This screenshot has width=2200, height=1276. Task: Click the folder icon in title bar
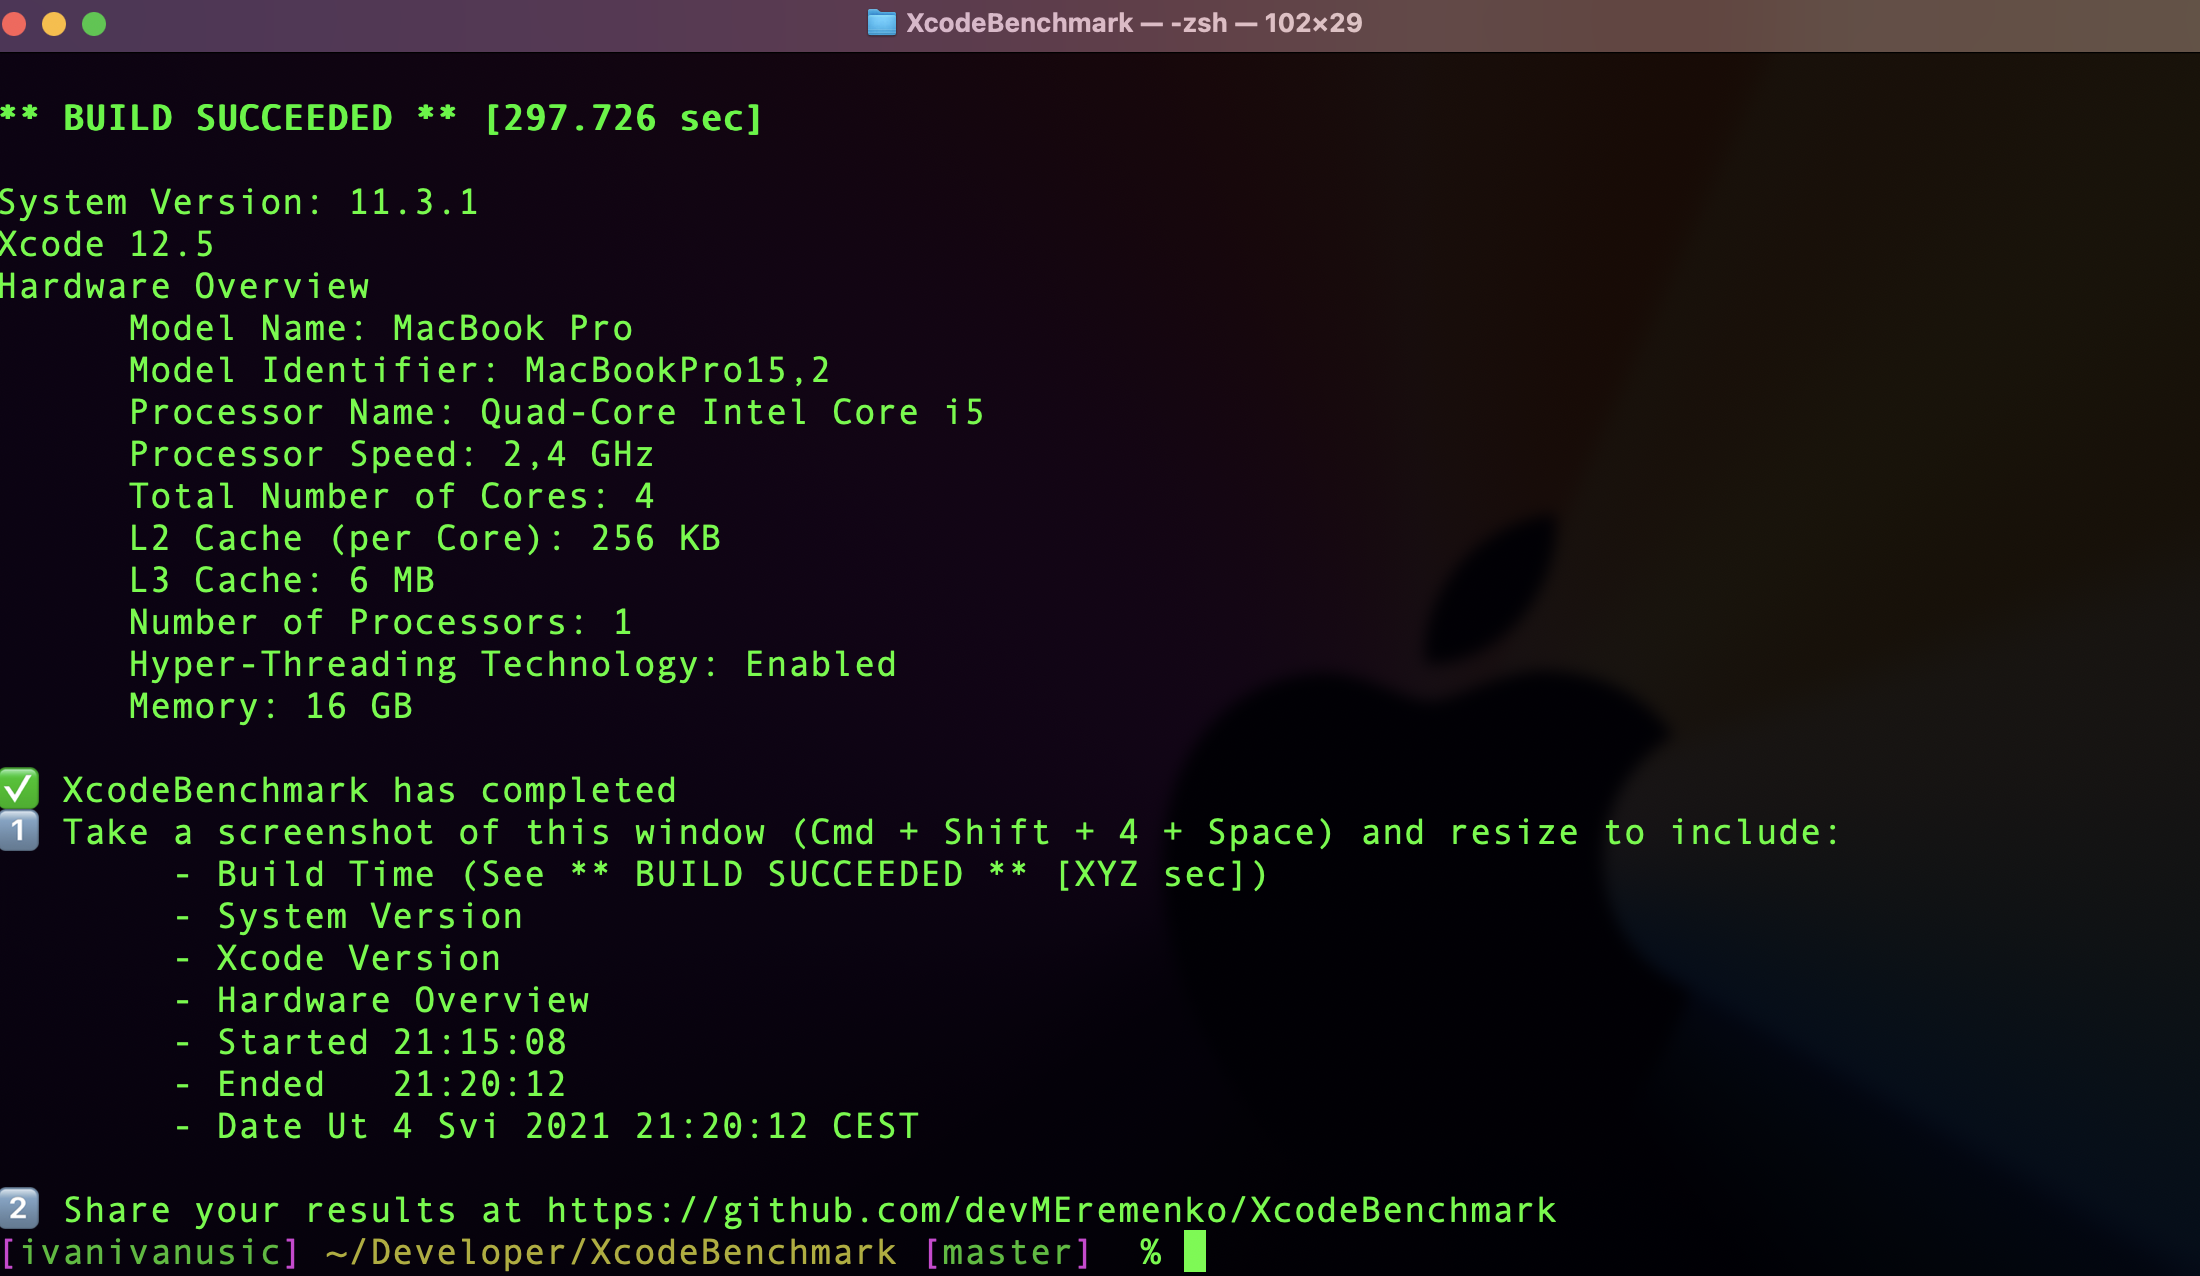[881, 23]
